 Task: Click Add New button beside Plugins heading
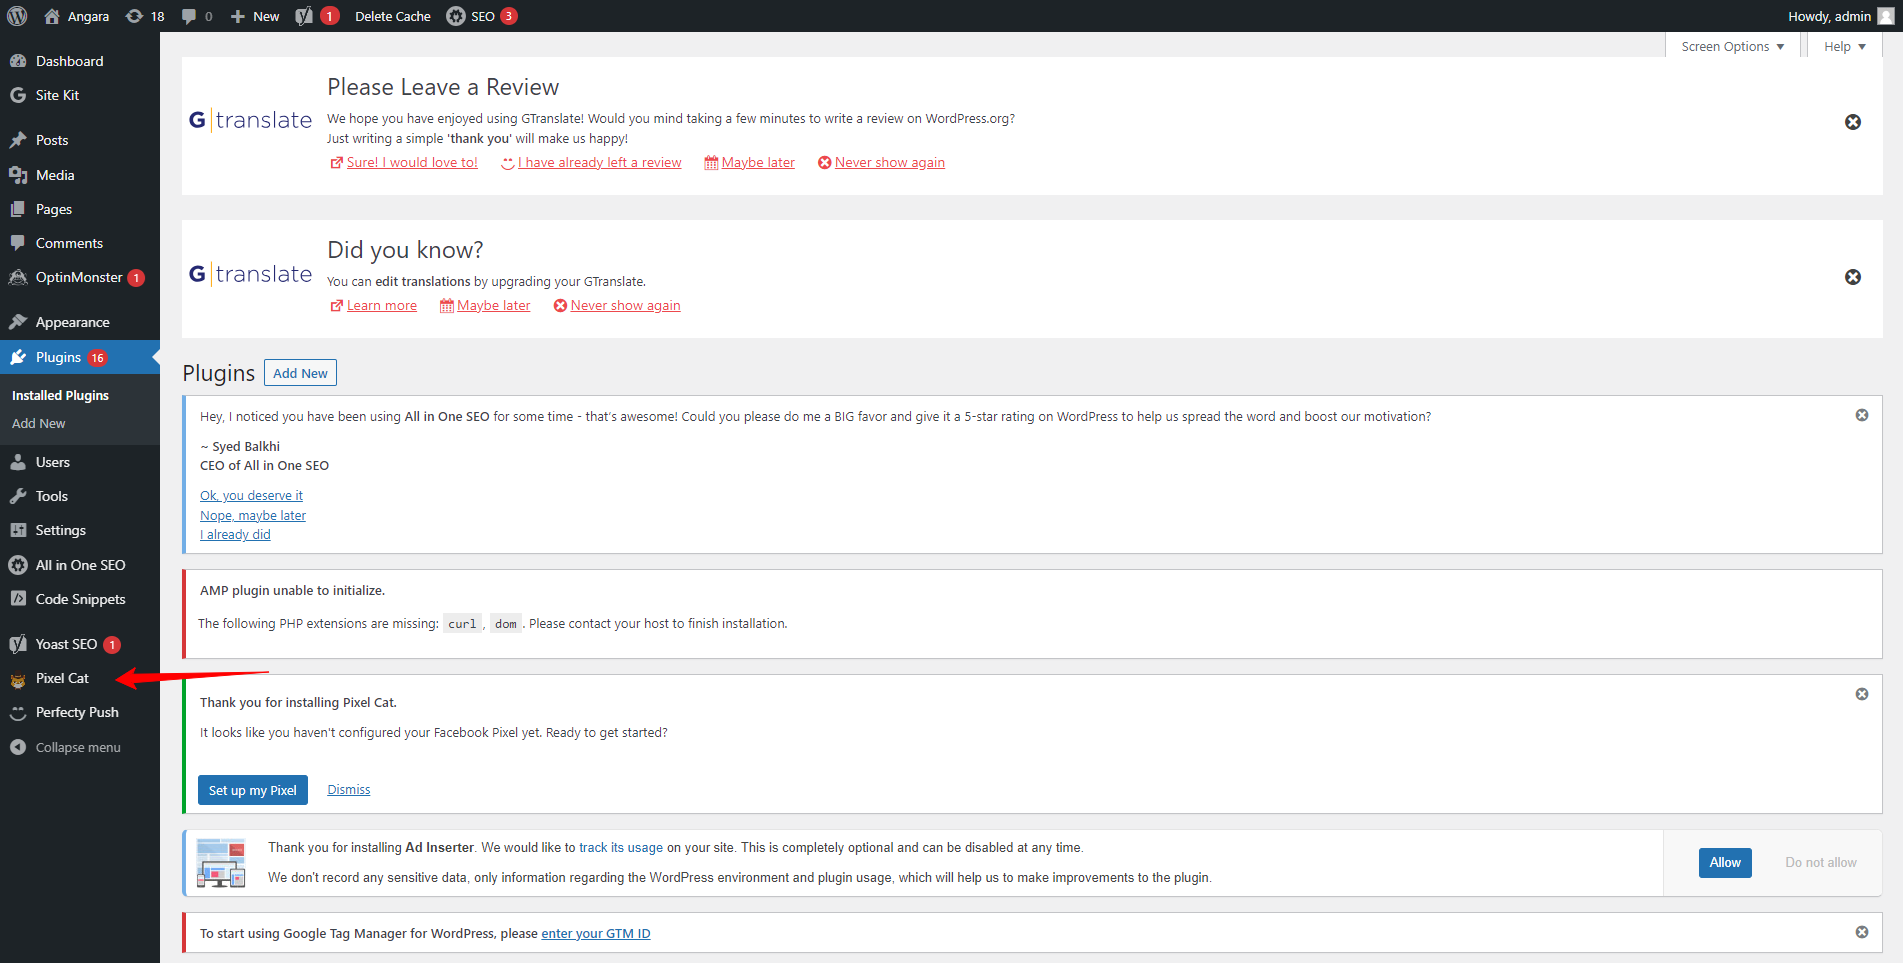tap(300, 373)
